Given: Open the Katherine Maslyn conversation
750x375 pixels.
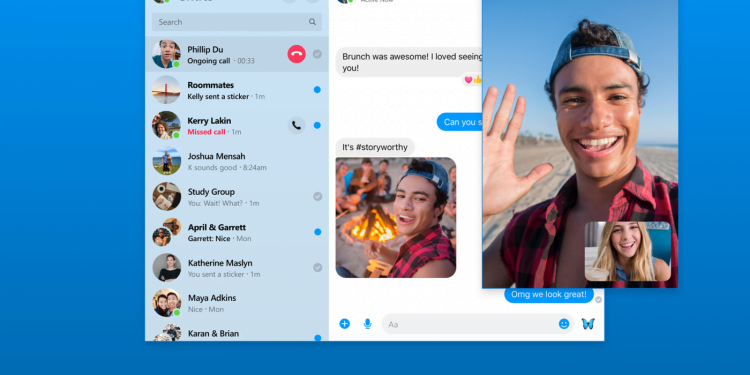Looking at the screenshot, I should pyautogui.click(x=237, y=267).
